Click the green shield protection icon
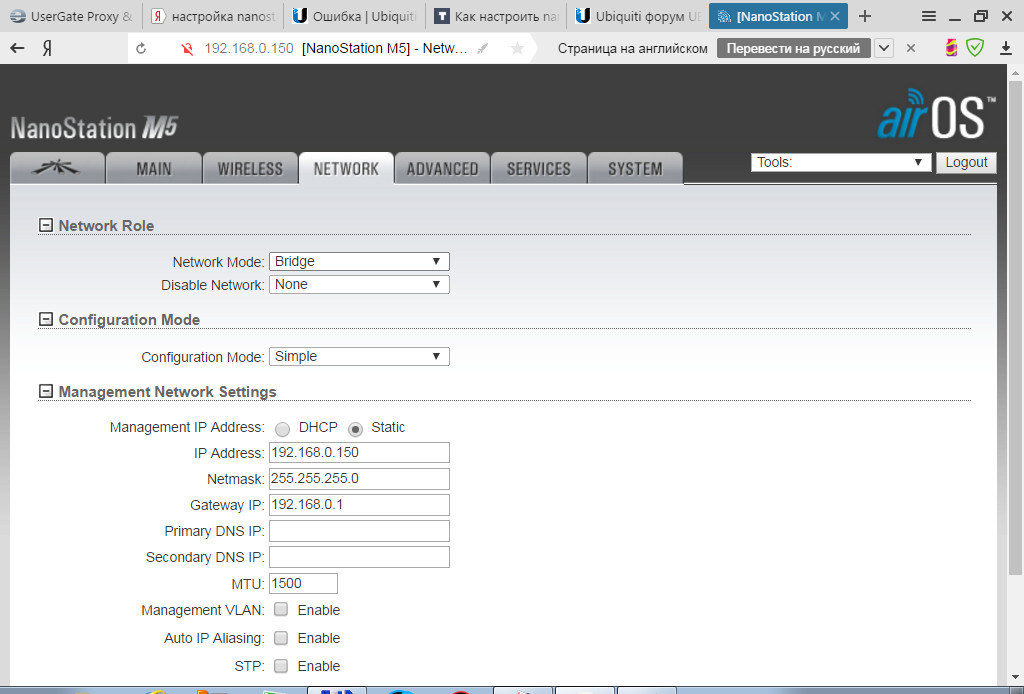 tap(975, 48)
